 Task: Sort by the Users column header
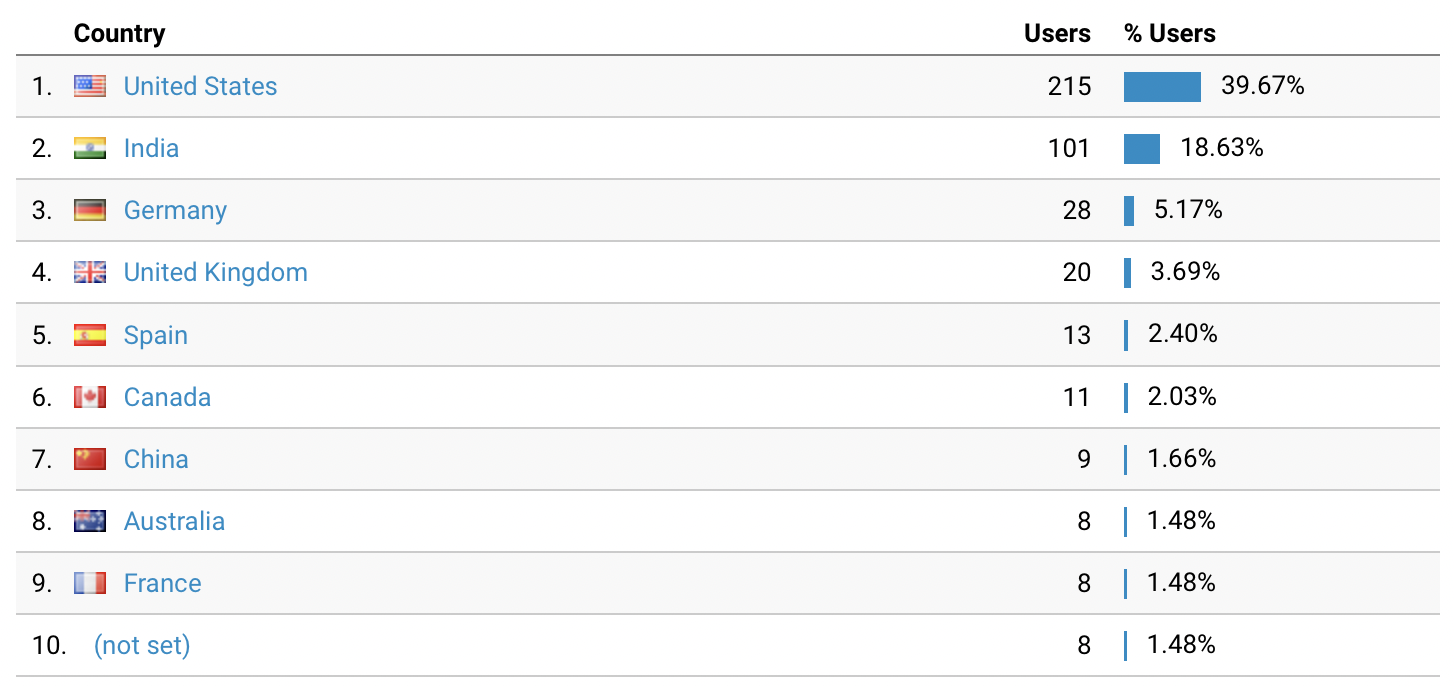click(x=1057, y=33)
